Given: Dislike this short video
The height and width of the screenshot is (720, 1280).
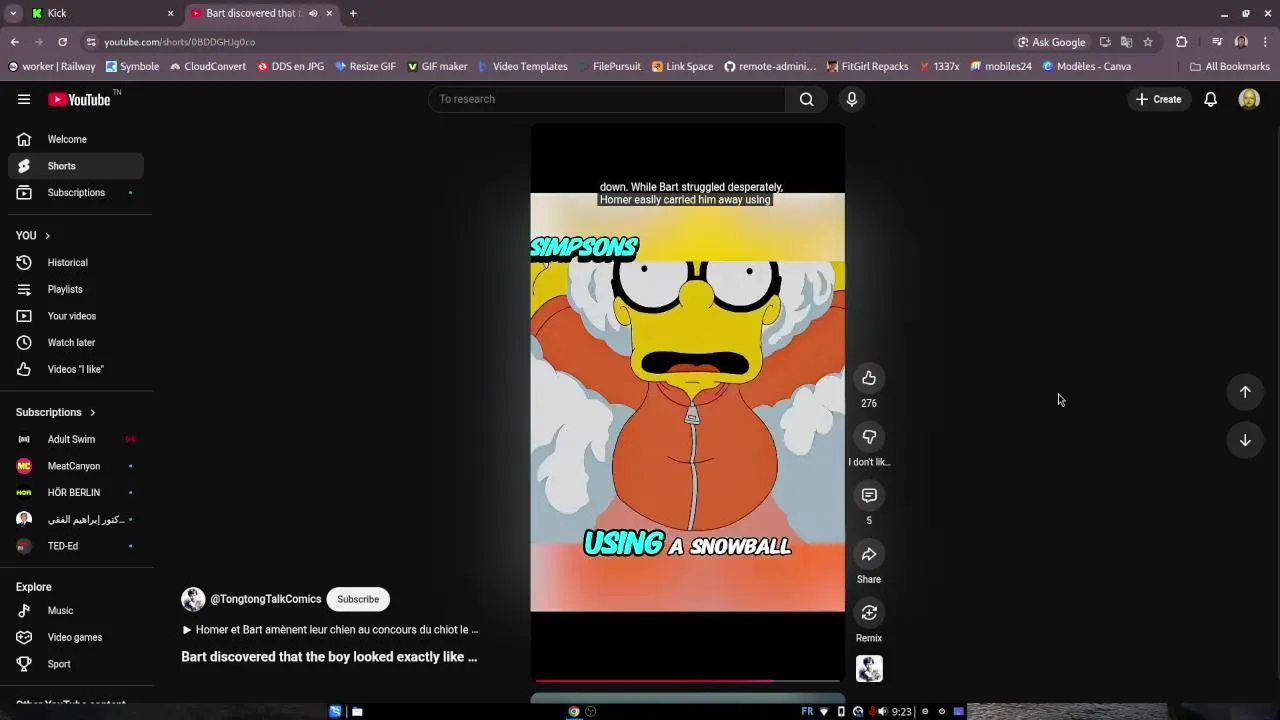Looking at the screenshot, I should click(x=869, y=437).
